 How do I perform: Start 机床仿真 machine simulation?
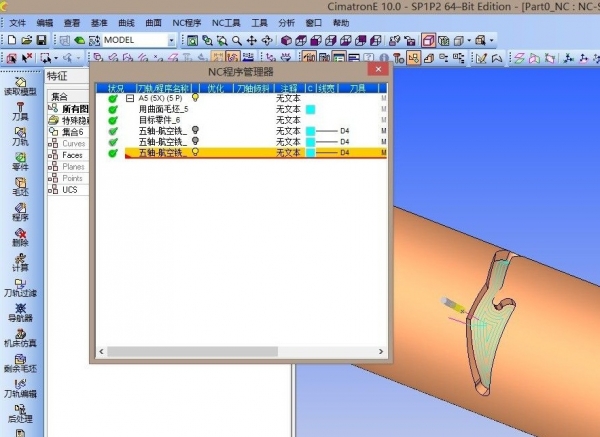click(20, 338)
